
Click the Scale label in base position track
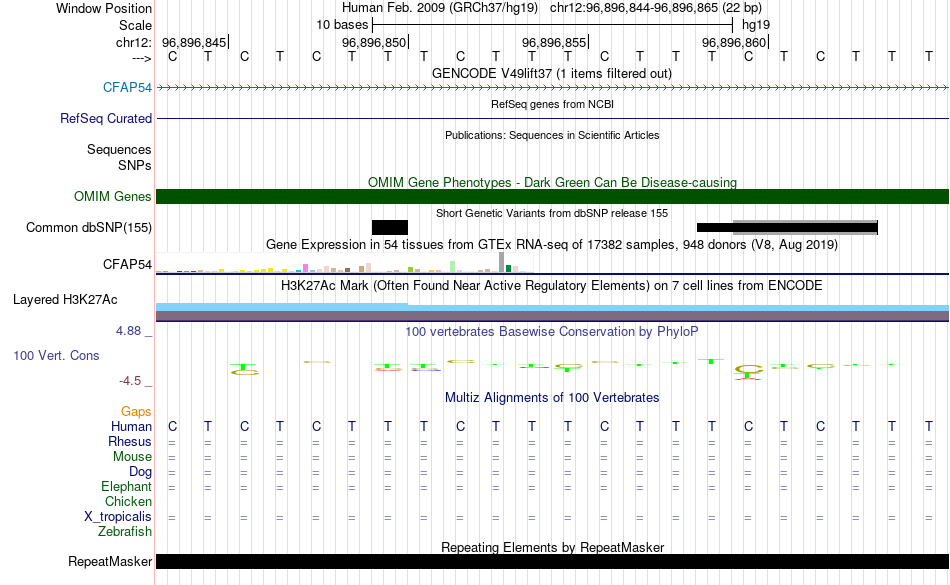(135, 25)
